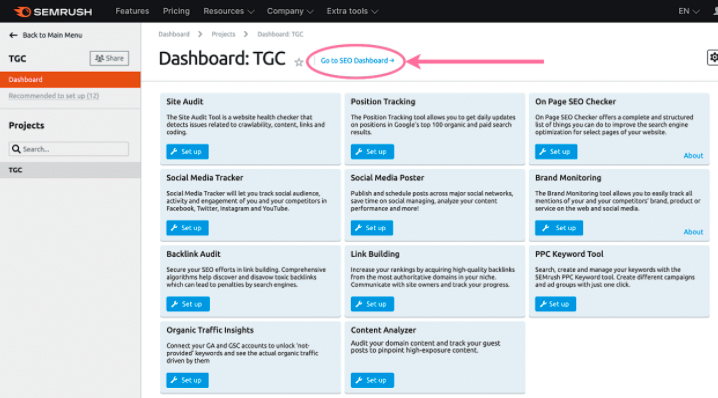Screen dimensions: 718x398
Task: Share the TGC project
Action: pos(109,58)
